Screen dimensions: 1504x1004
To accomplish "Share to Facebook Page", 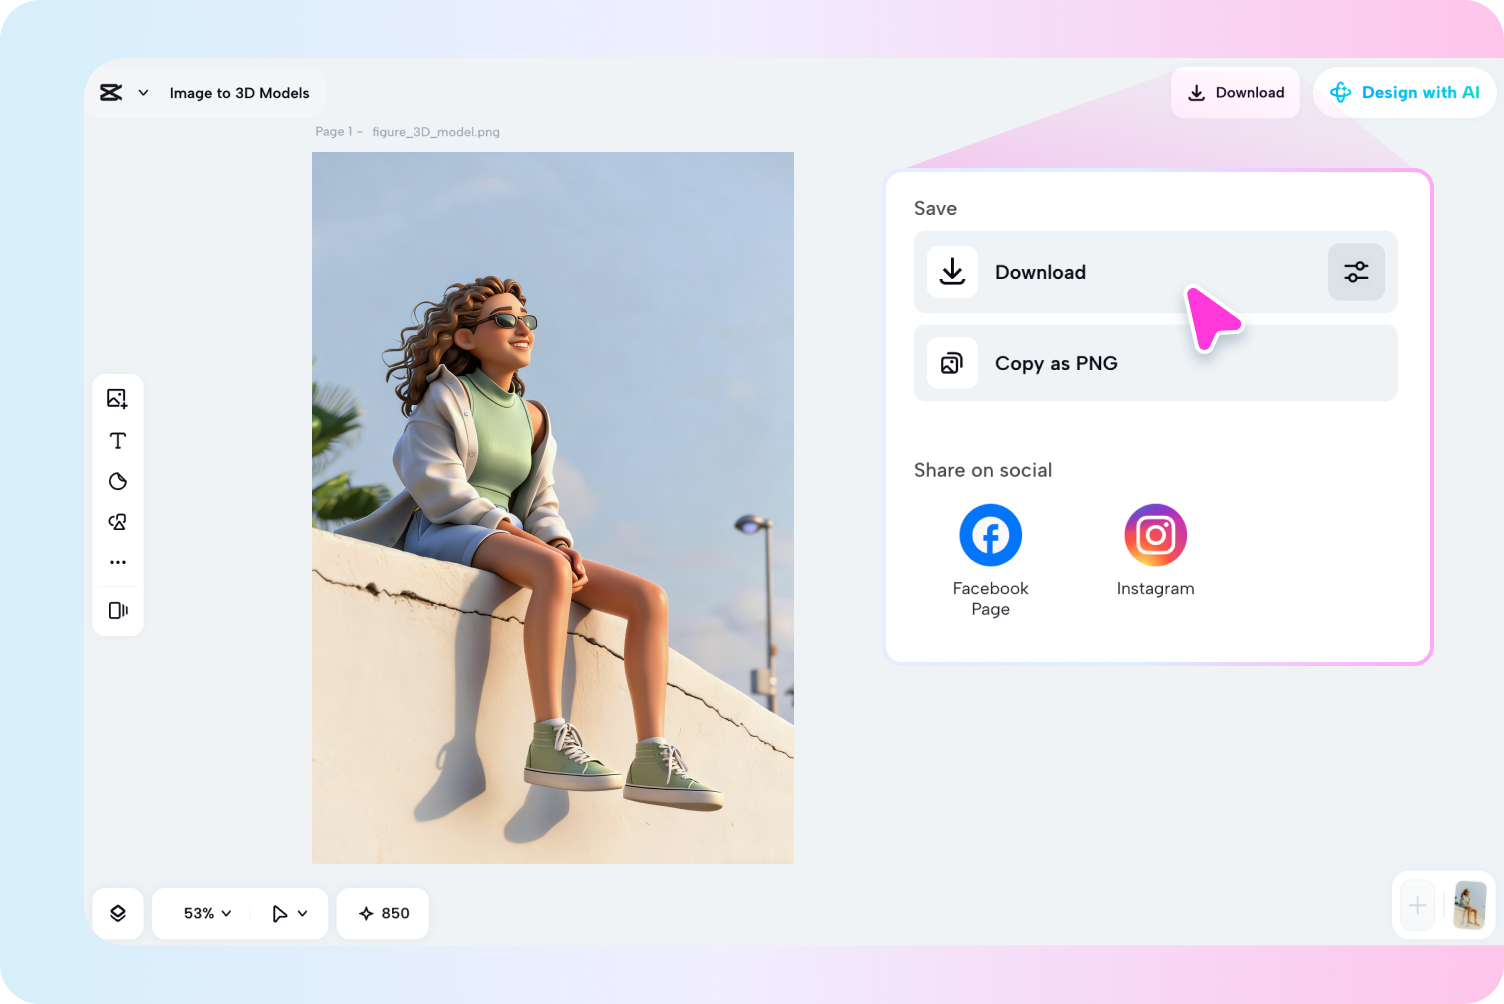I will 990,535.
